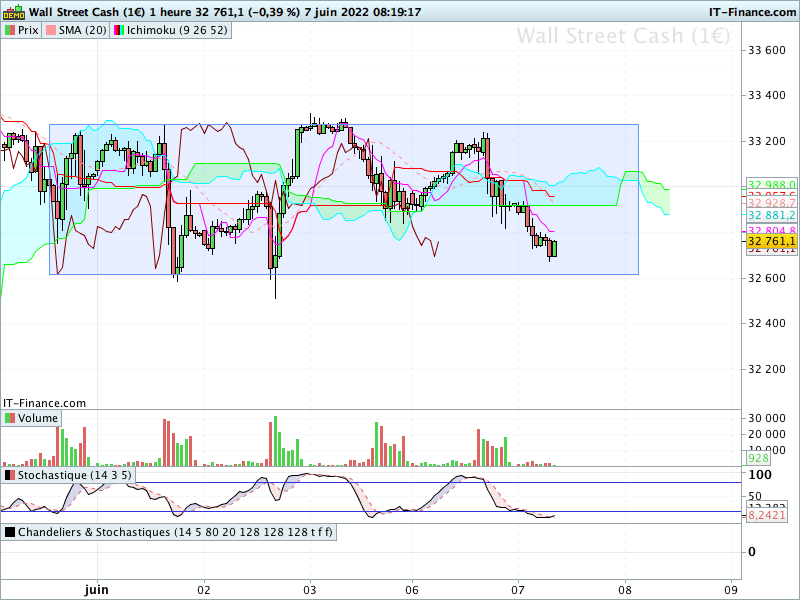Click the Volume indicator legend icon

10,418
